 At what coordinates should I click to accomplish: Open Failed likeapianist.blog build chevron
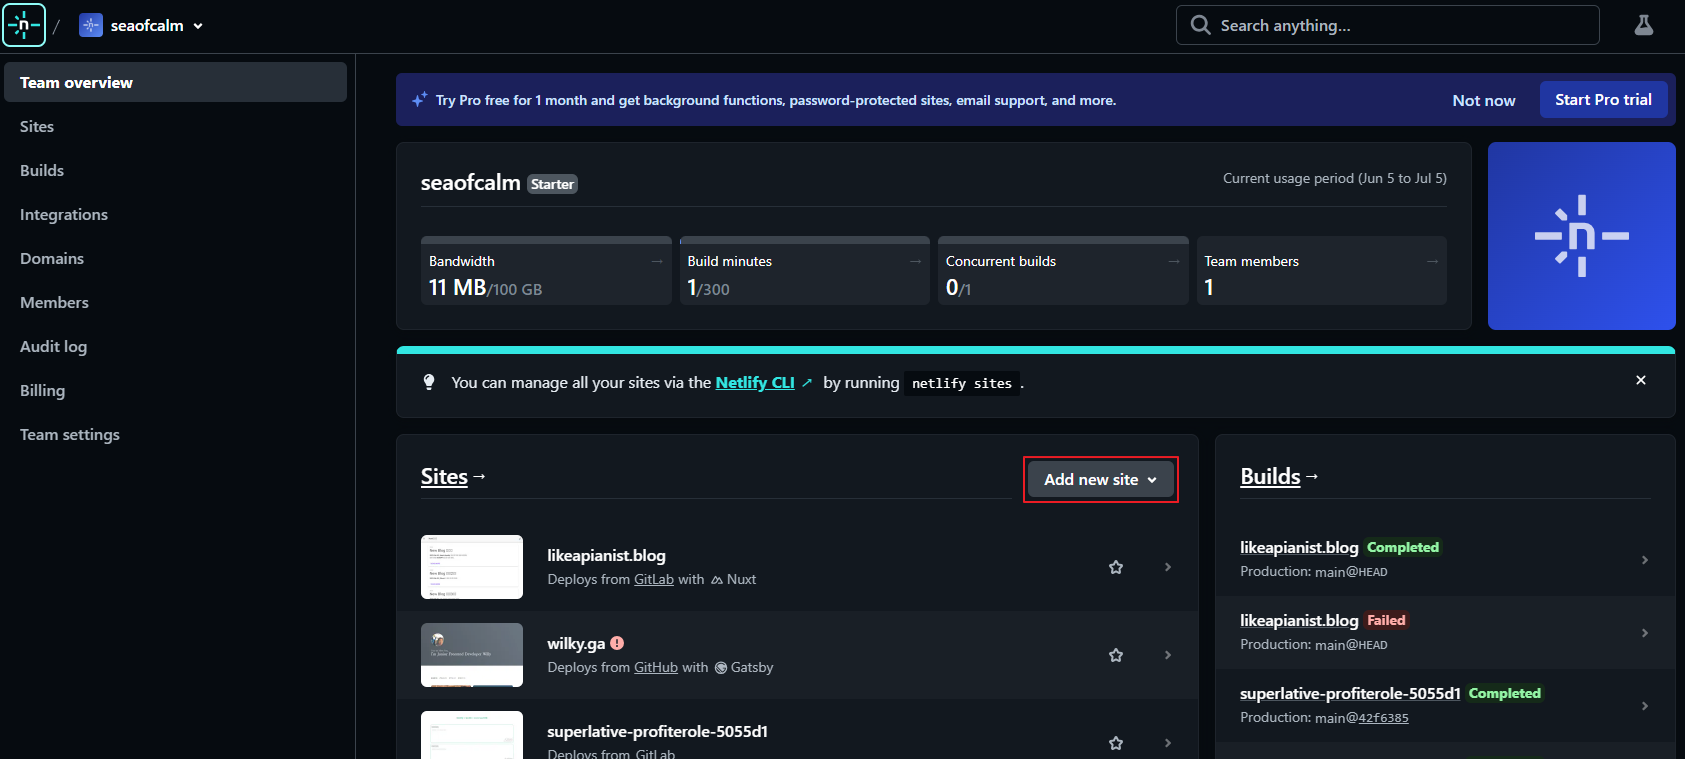click(x=1645, y=633)
